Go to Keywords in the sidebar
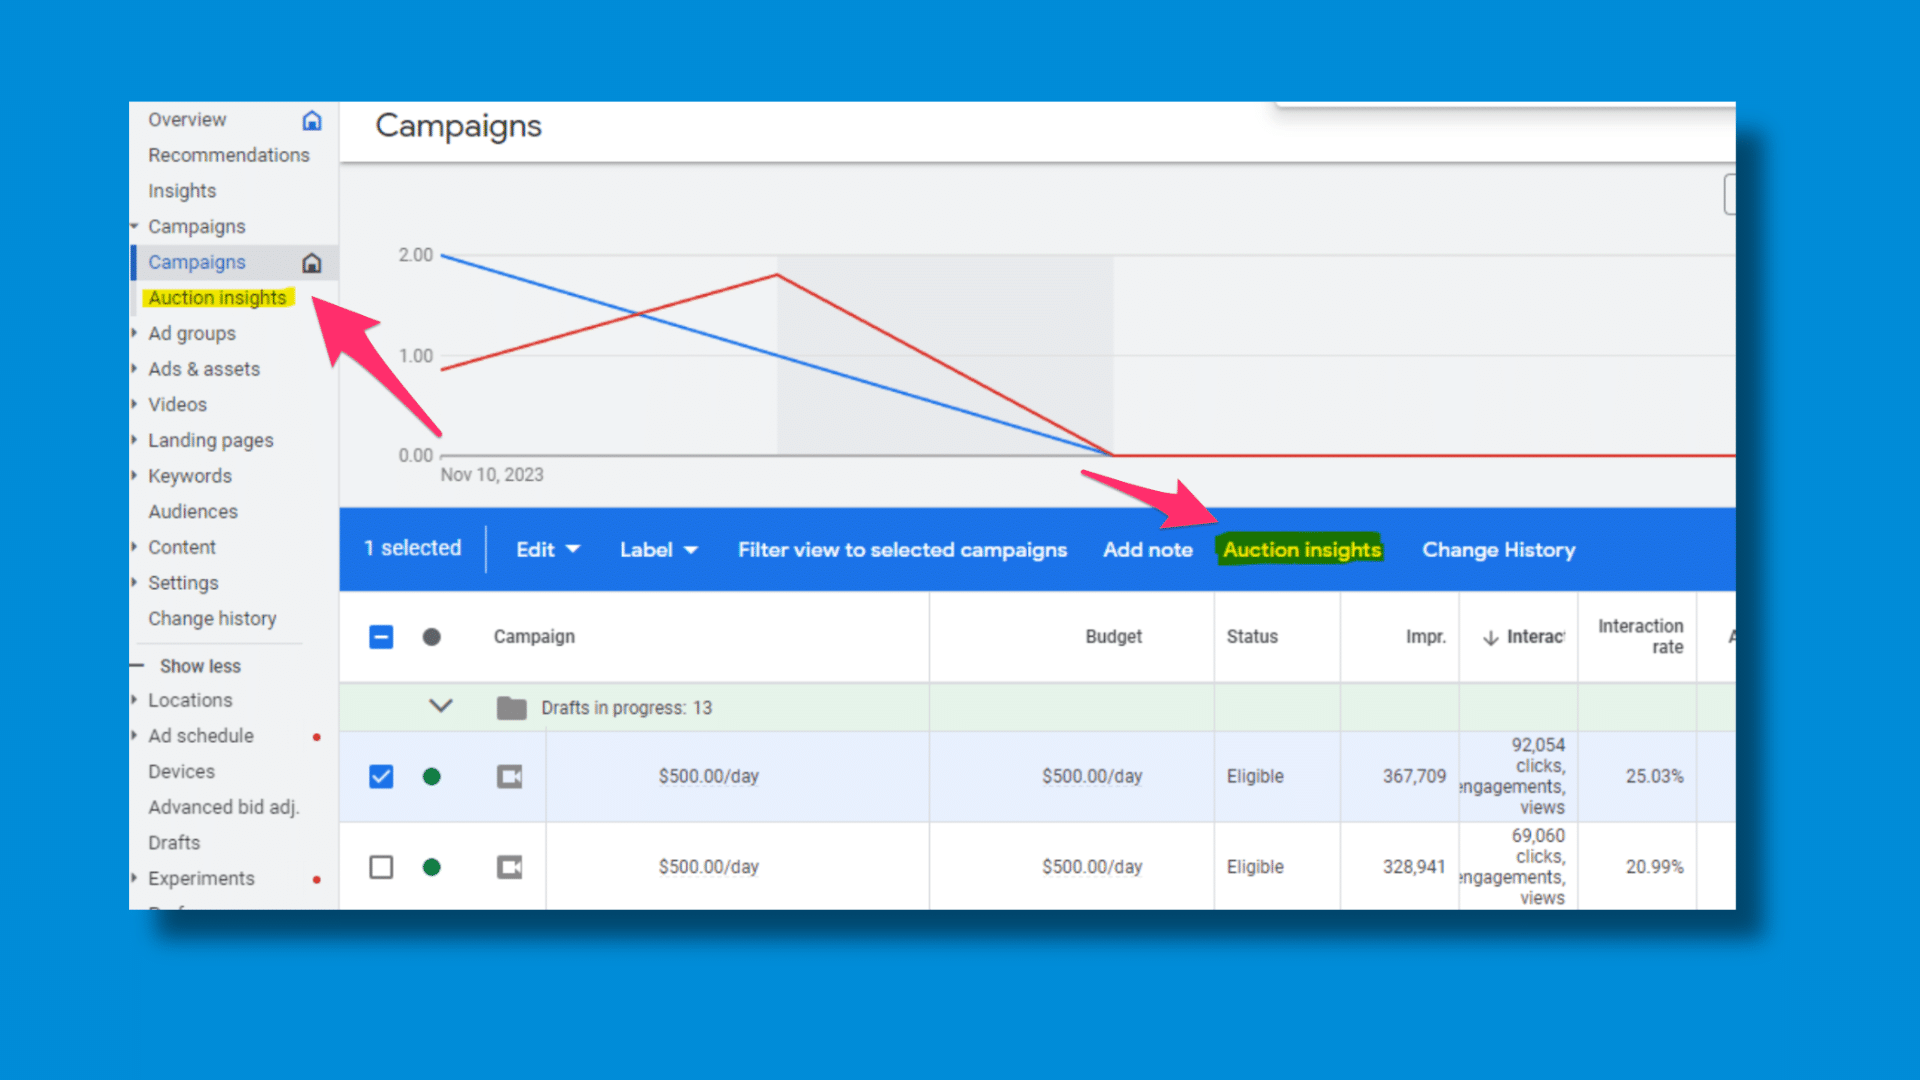Screen dimensions: 1920x1080 [190, 476]
